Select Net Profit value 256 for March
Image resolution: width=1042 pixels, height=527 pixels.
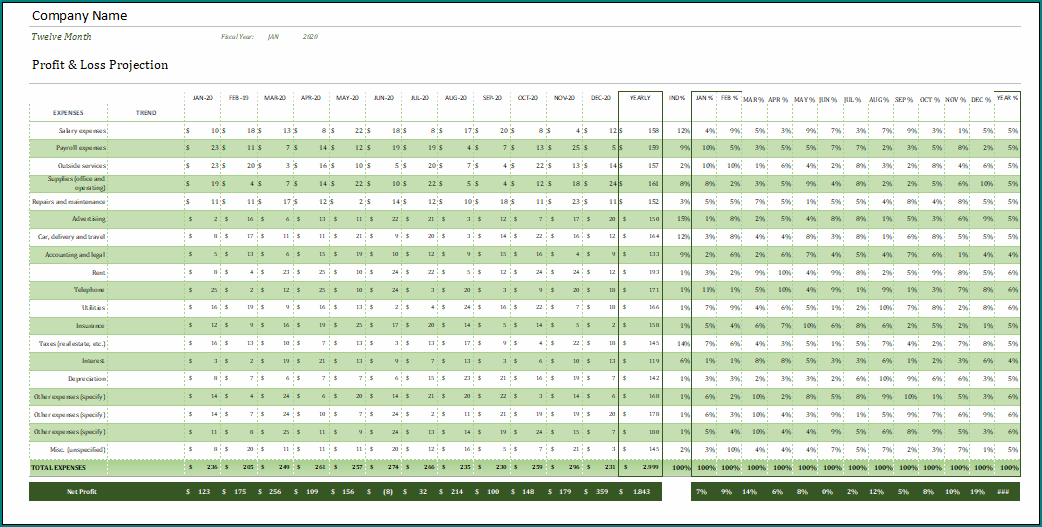(x=274, y=492)
